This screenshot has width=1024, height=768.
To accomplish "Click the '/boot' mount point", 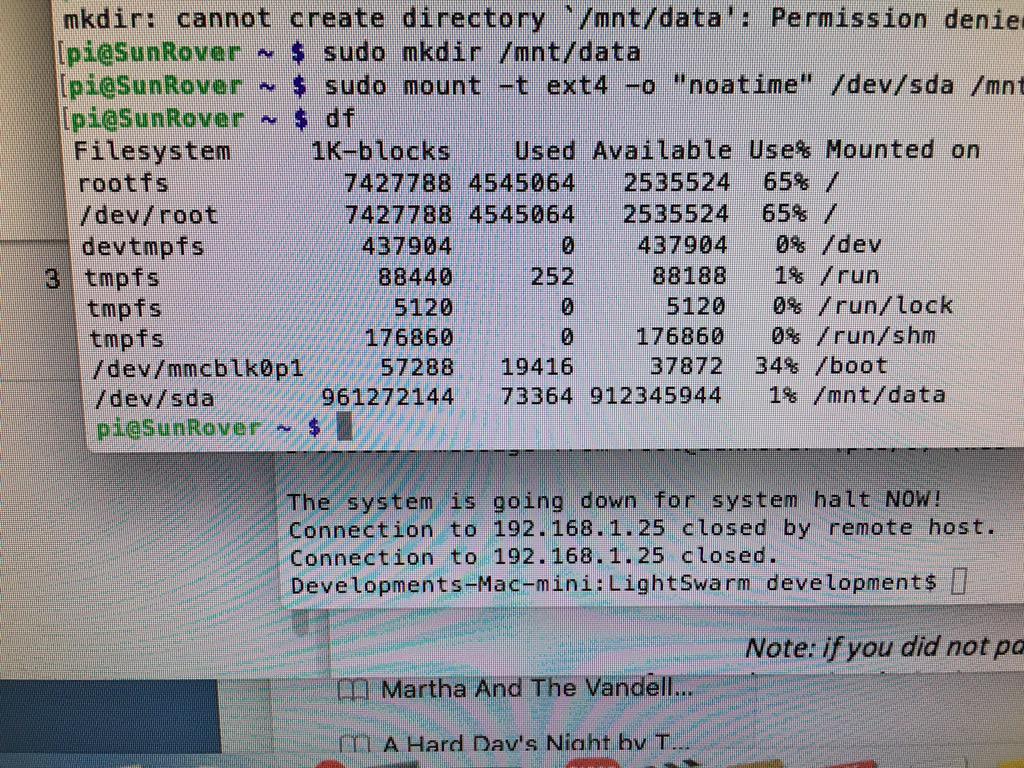I will click(852, 365).
